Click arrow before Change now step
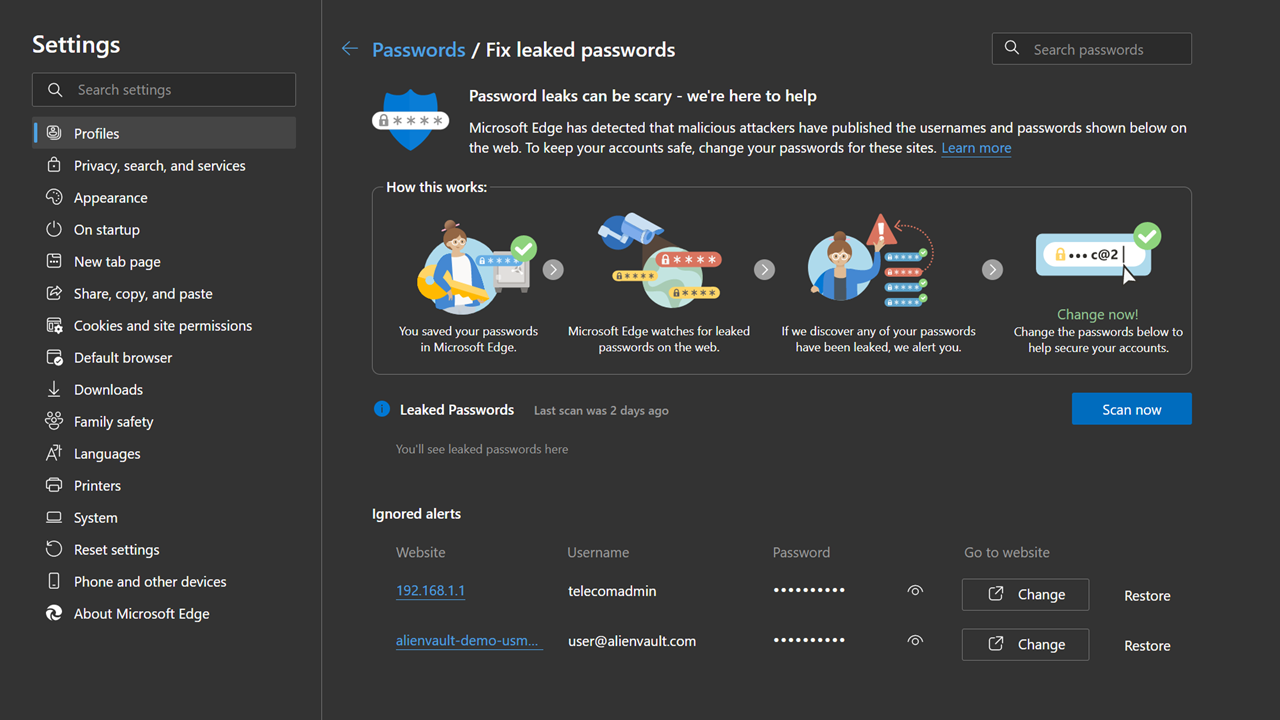The height and width of the screenshot is (720, 1280). (x=992, y=269)
